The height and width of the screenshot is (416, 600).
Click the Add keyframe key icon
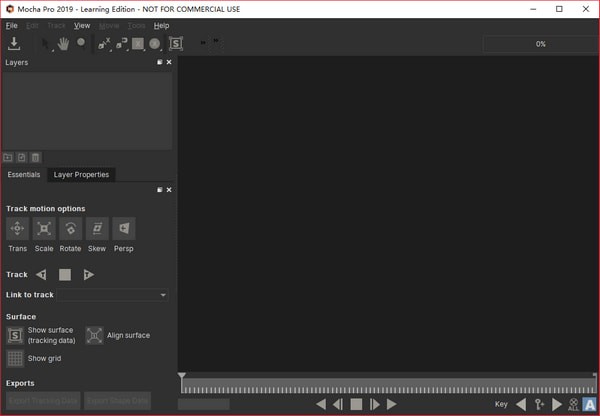(x=539, y=404)
